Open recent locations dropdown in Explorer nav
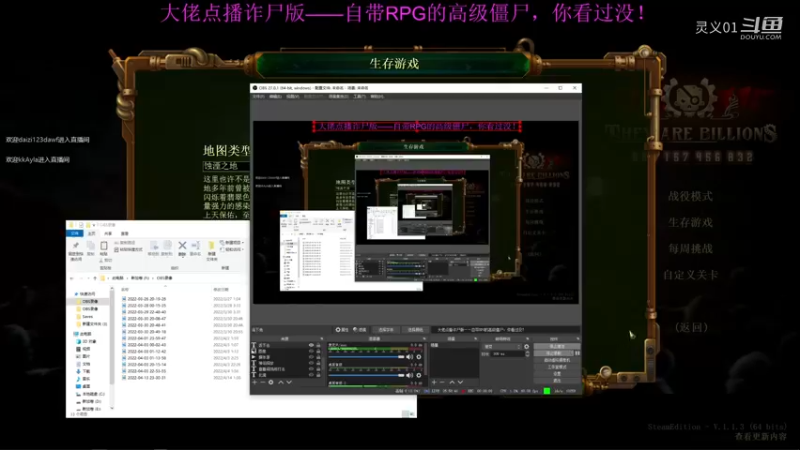 [89, 278]
